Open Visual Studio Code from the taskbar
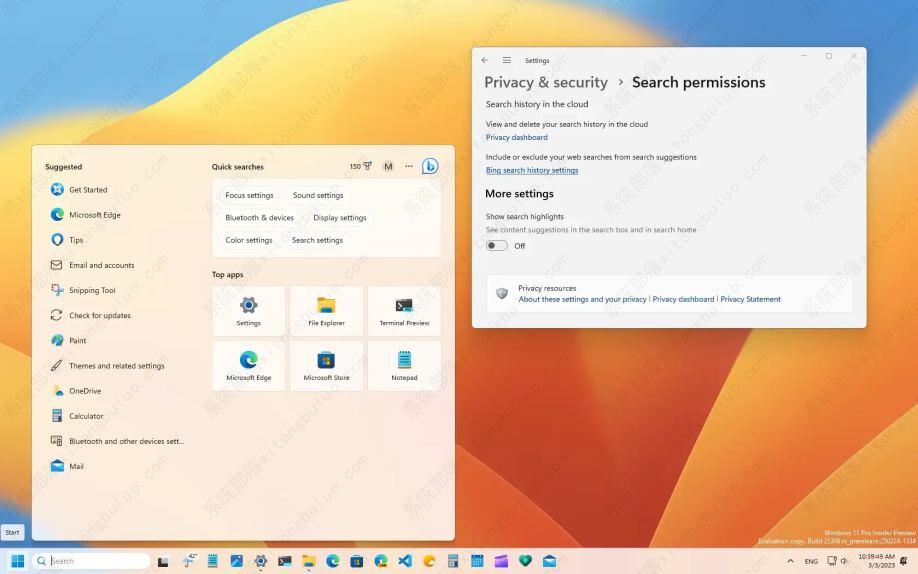Viewport: 918px width, 574px height. (405, 561)
